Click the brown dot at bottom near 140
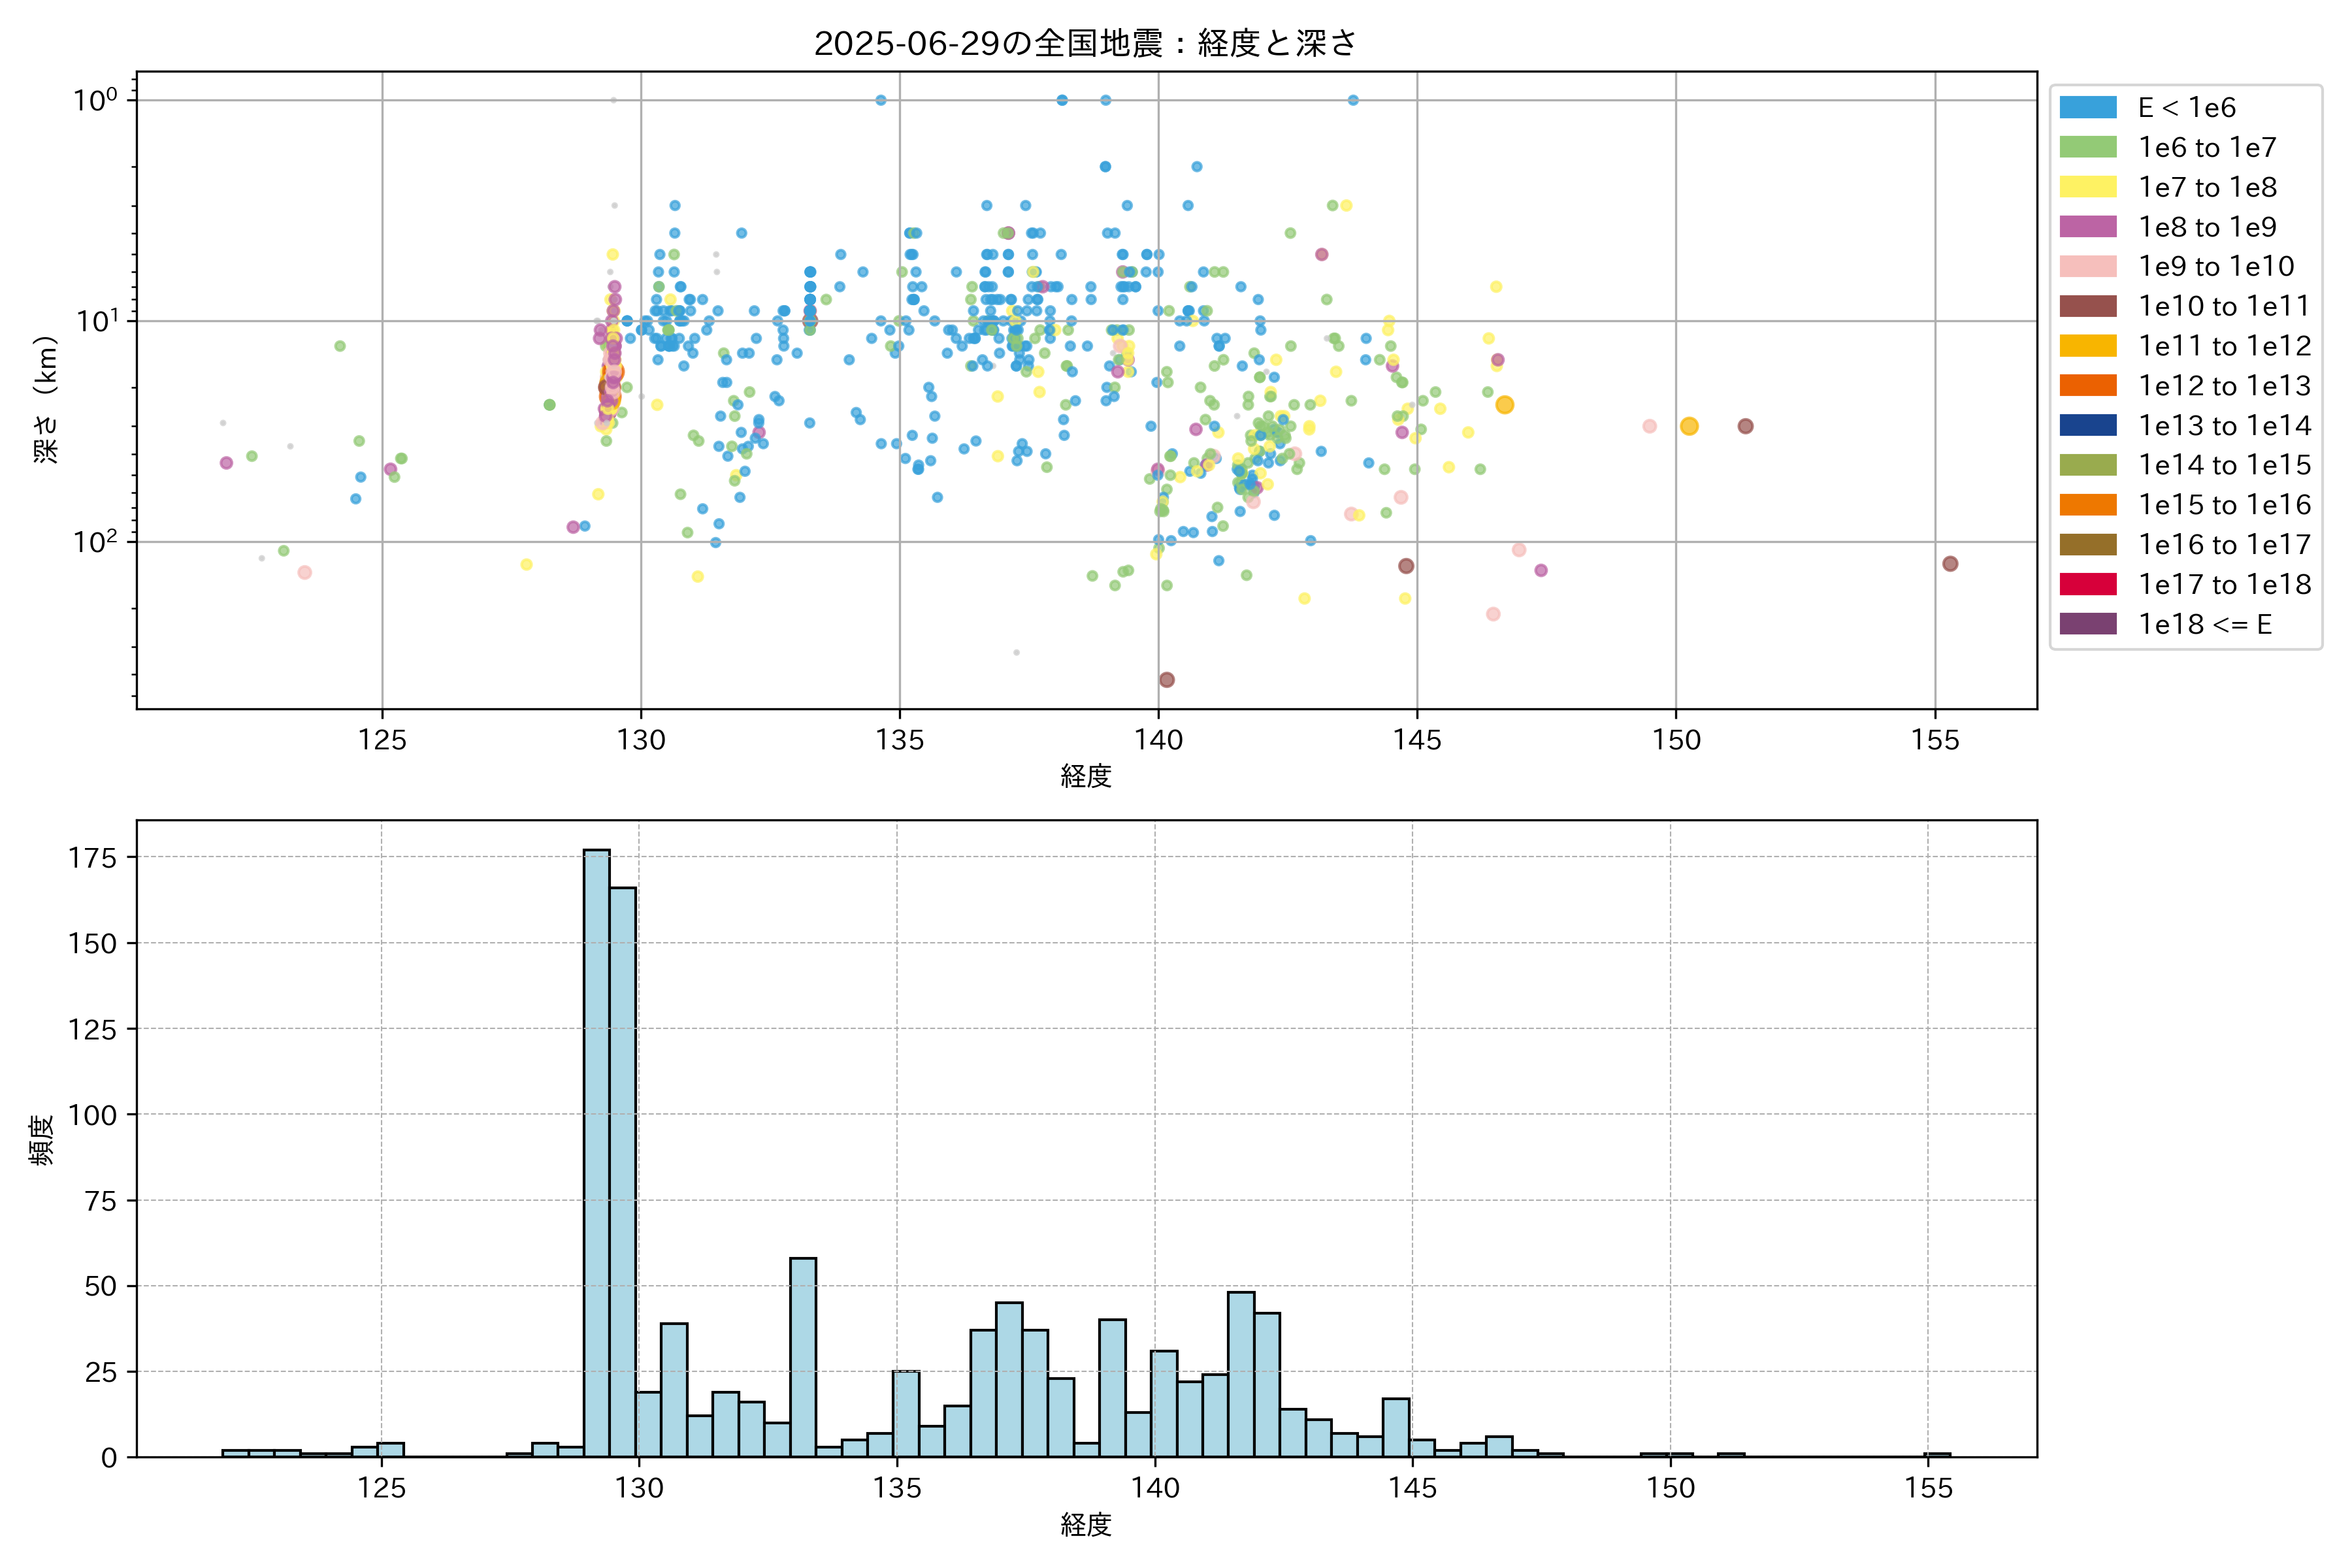 click(1166, 680)
